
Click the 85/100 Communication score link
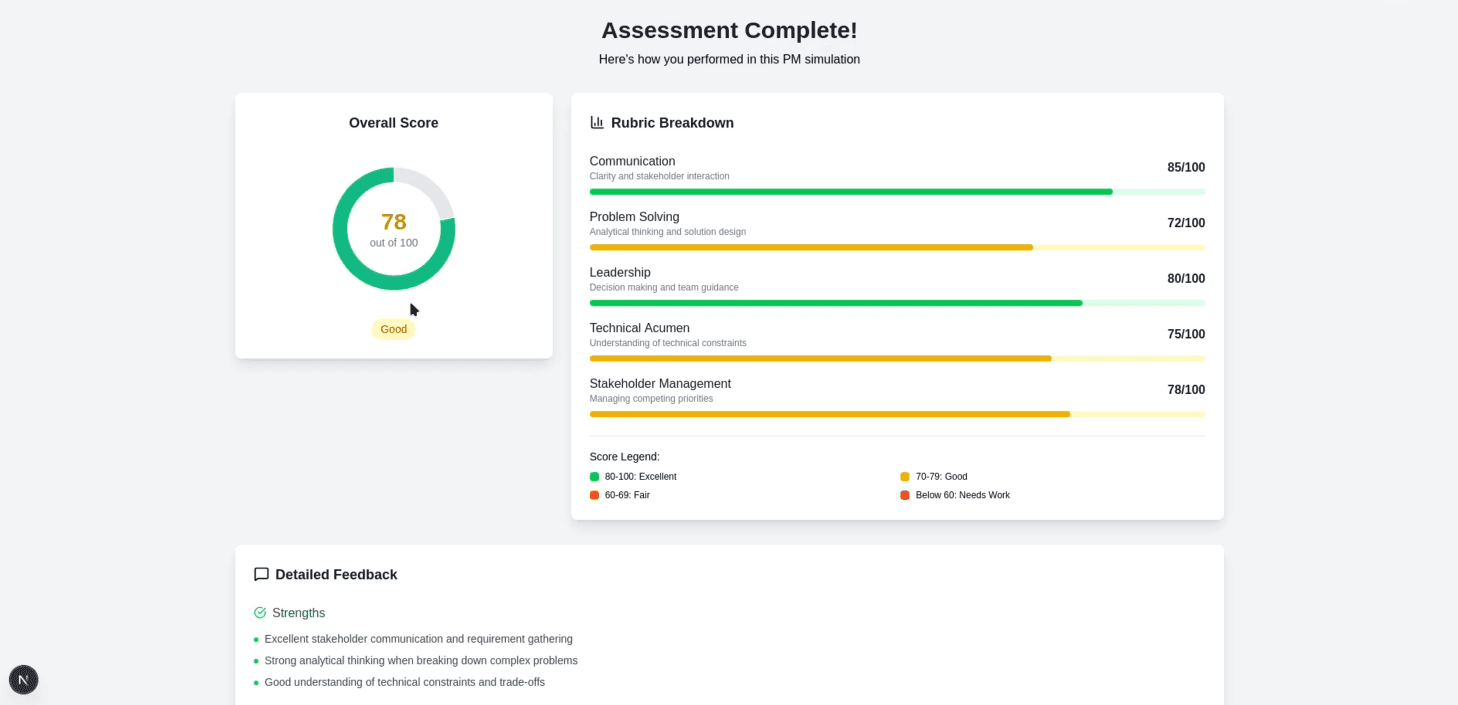click(1186, 167)
